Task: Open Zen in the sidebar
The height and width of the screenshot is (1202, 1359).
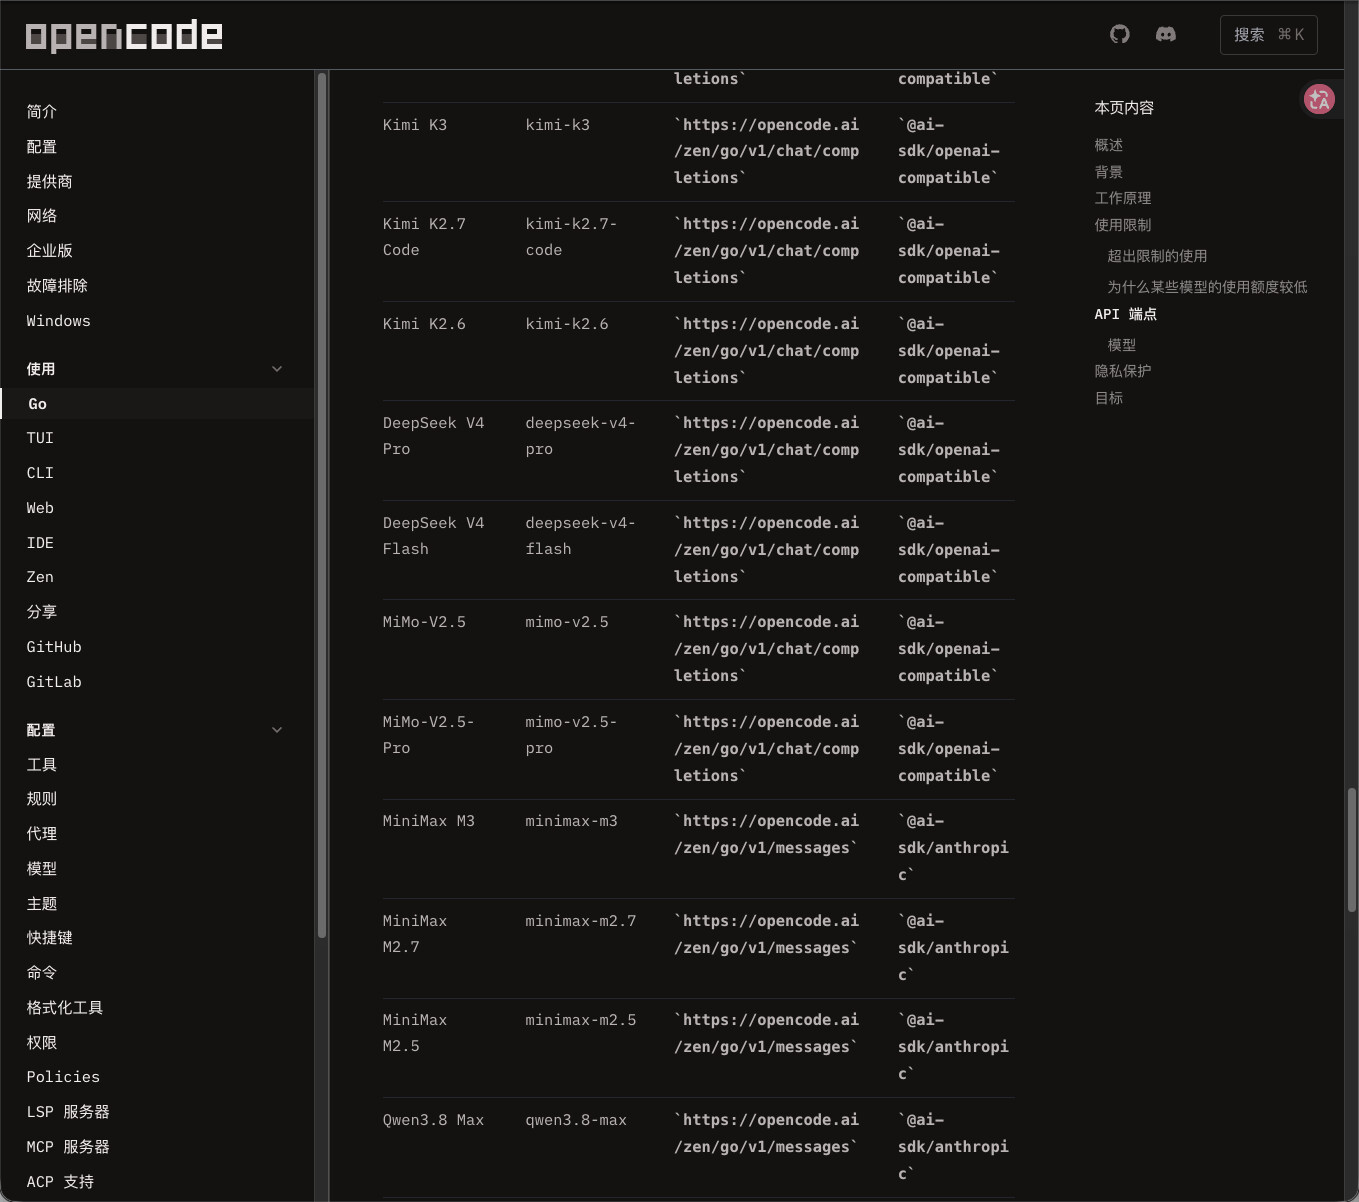Action: coord(40,577)
